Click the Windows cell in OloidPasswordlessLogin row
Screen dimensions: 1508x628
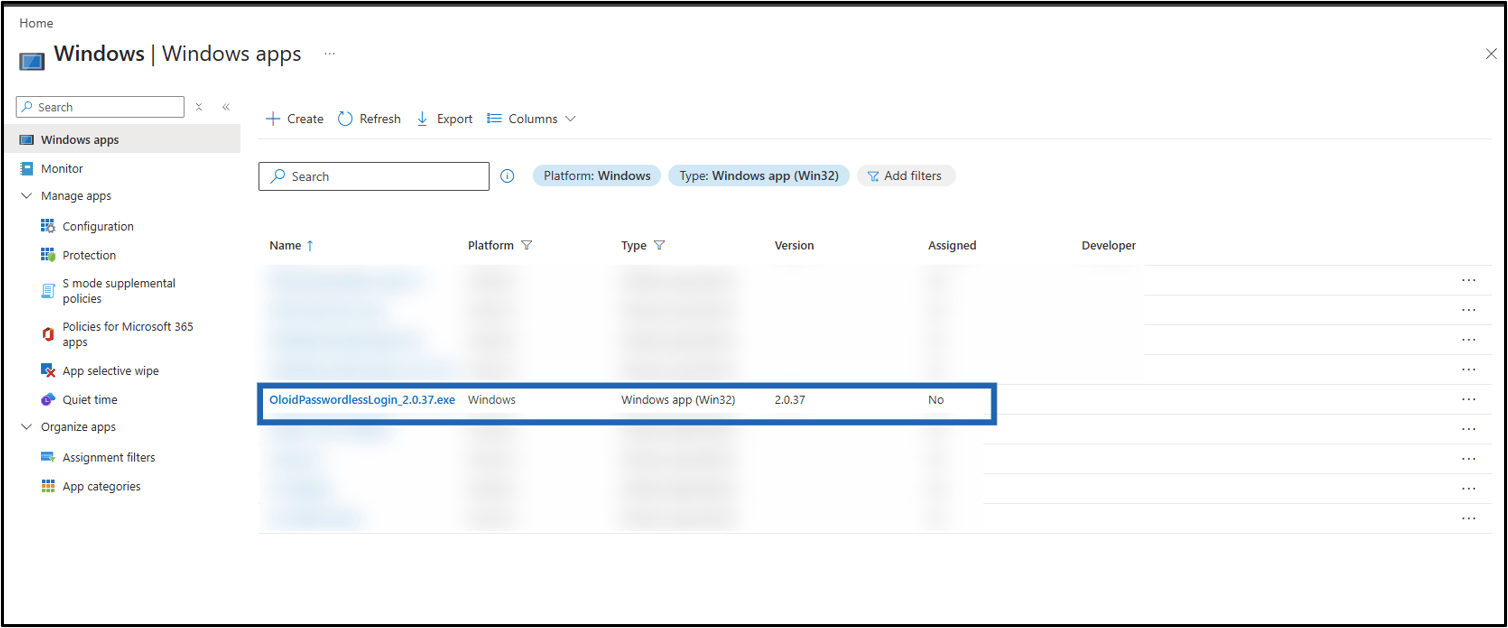492,400
